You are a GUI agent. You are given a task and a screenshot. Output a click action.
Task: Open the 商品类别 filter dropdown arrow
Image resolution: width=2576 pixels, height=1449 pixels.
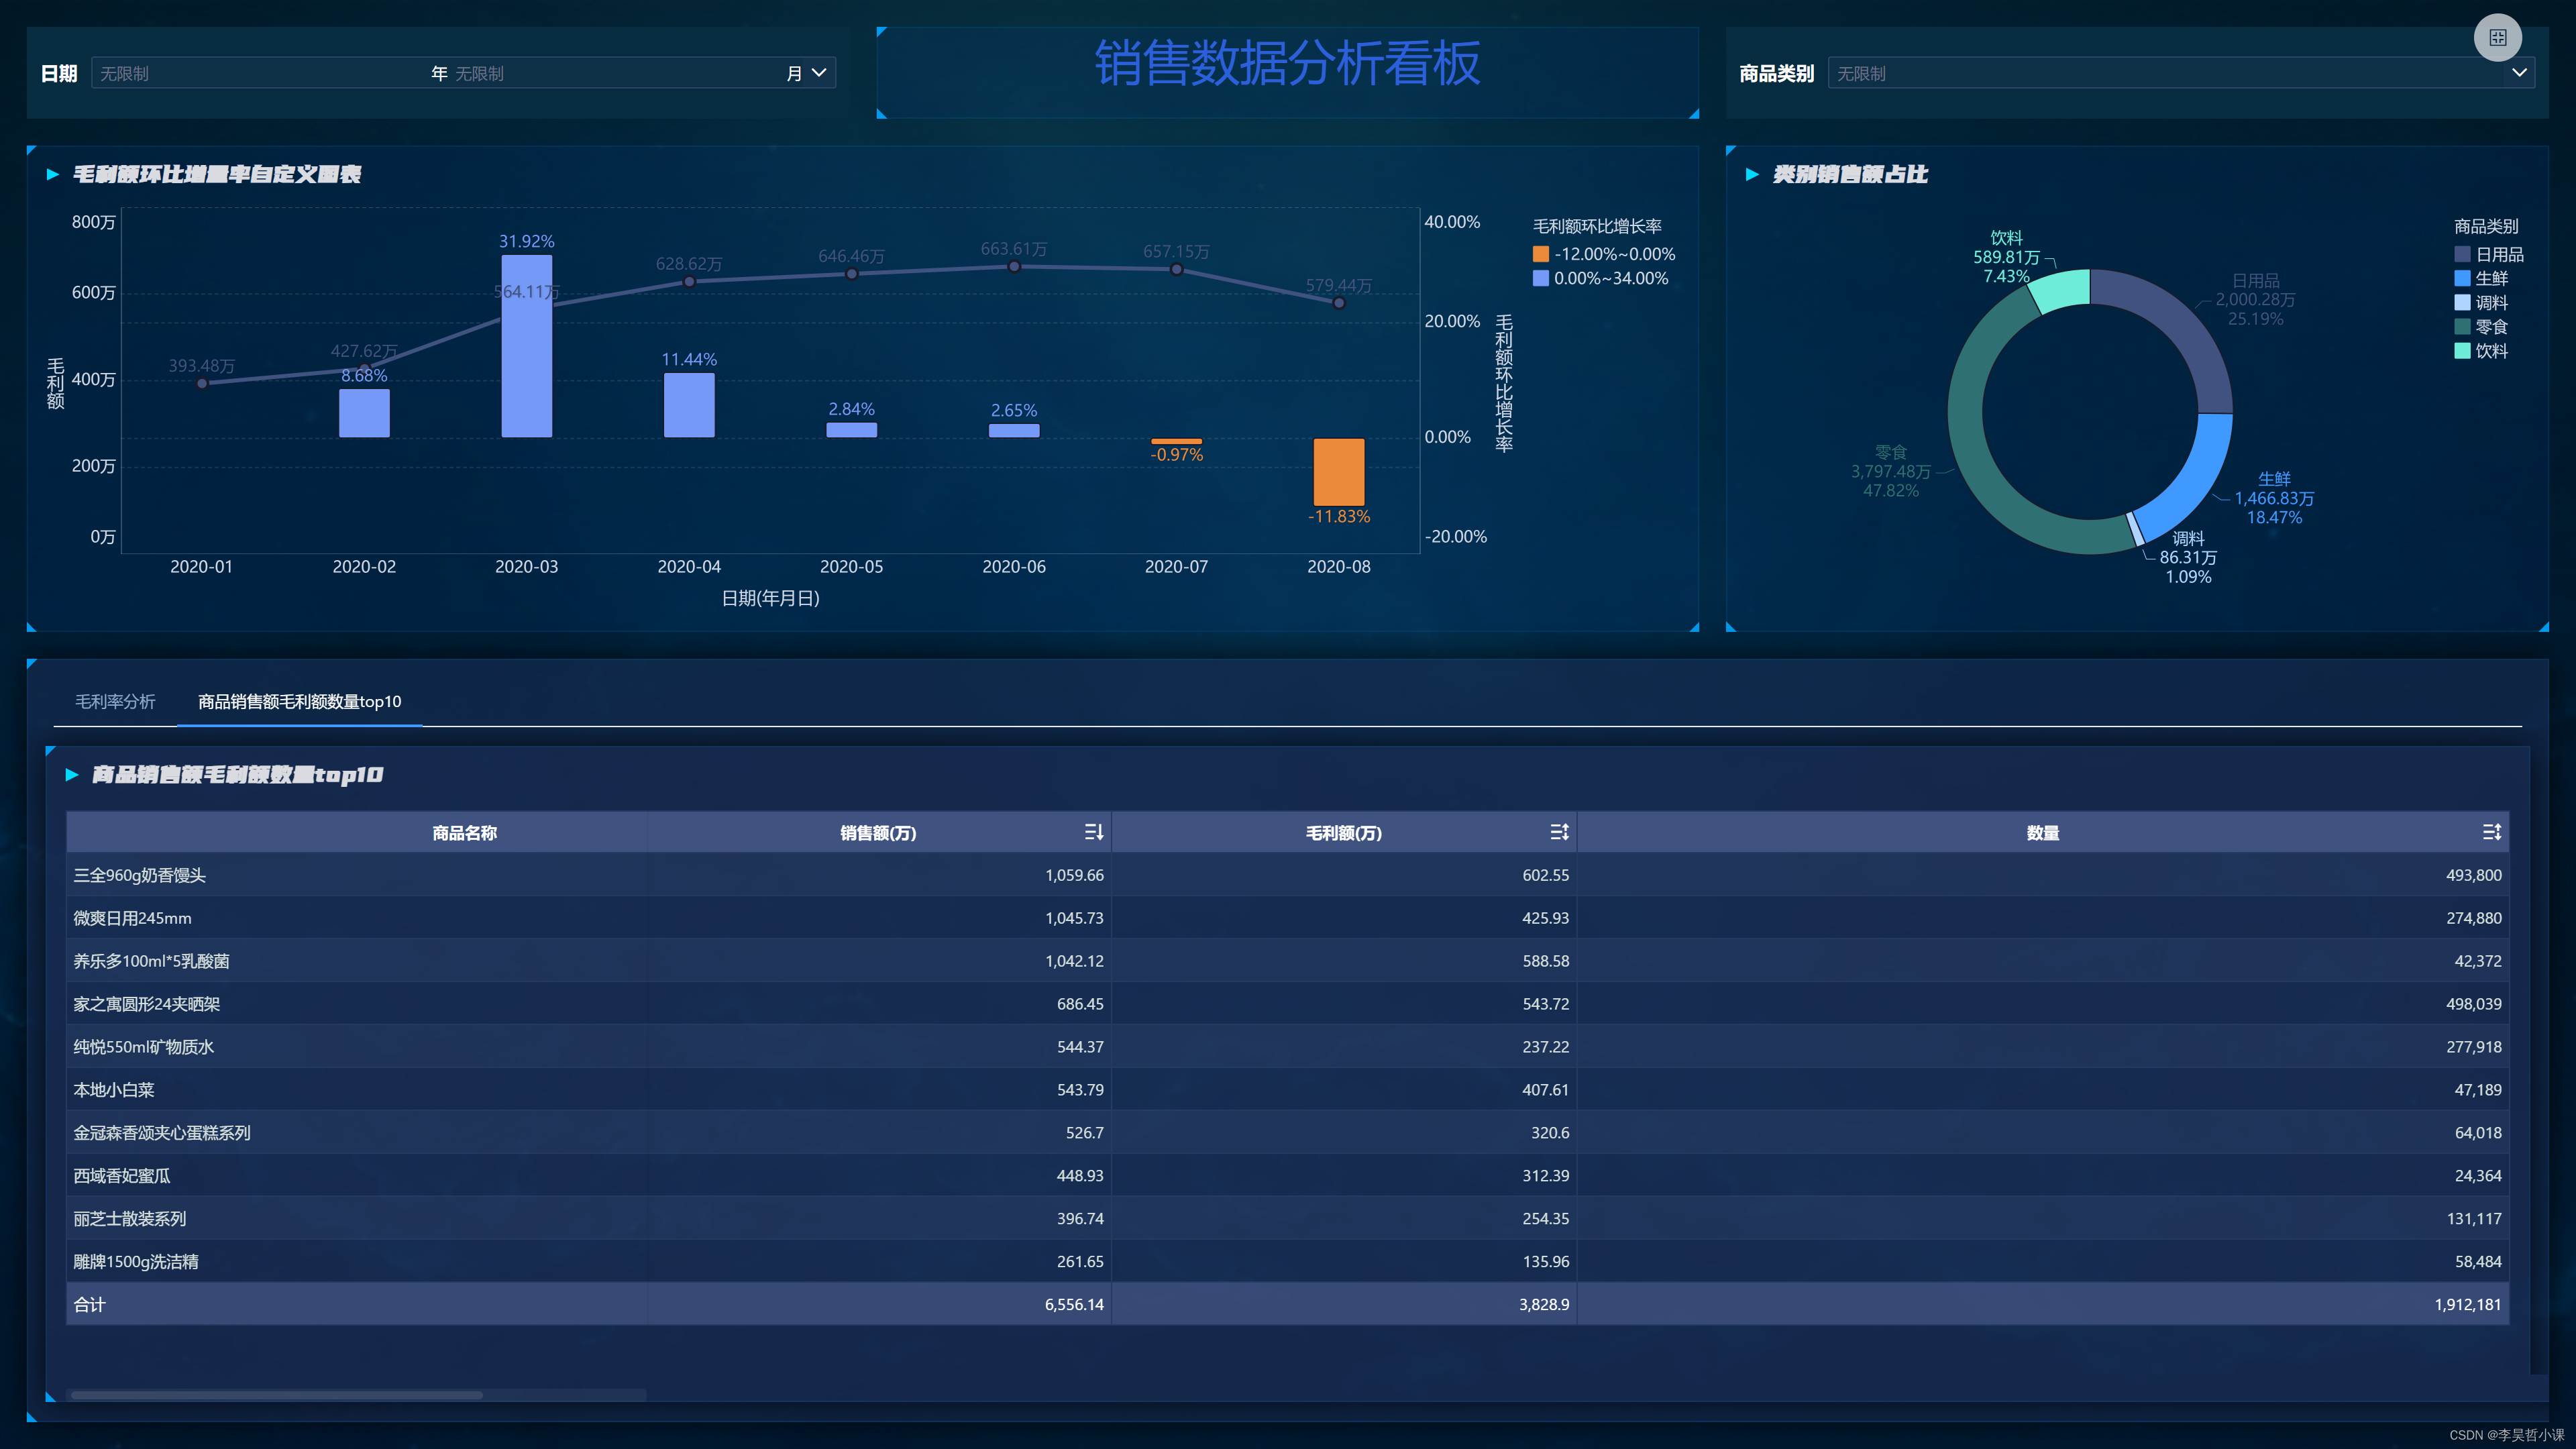pyautogui.click(x=2519, y=73)
